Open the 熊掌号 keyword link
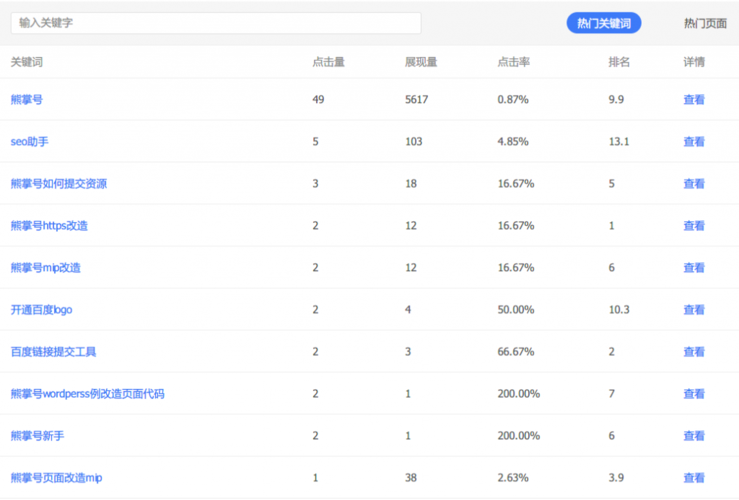 [x=27, y=99]
